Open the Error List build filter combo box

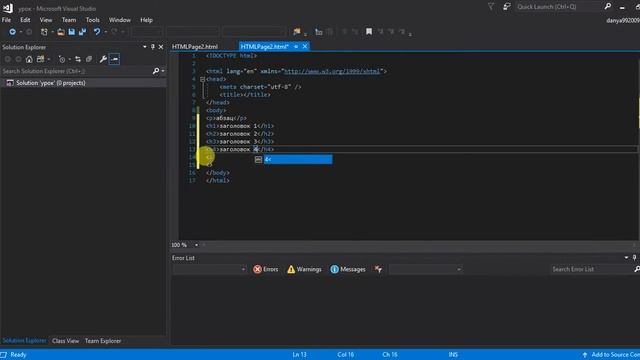425,269
